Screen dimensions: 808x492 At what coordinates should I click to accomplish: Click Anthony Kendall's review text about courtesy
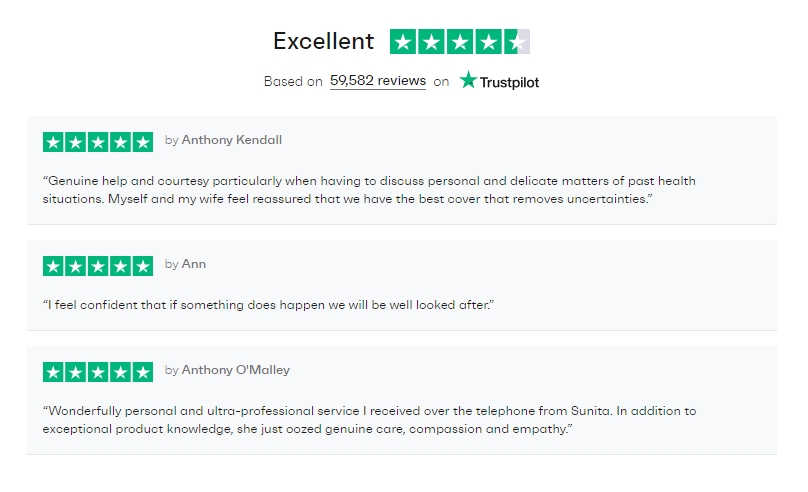(x=369, y=190)
